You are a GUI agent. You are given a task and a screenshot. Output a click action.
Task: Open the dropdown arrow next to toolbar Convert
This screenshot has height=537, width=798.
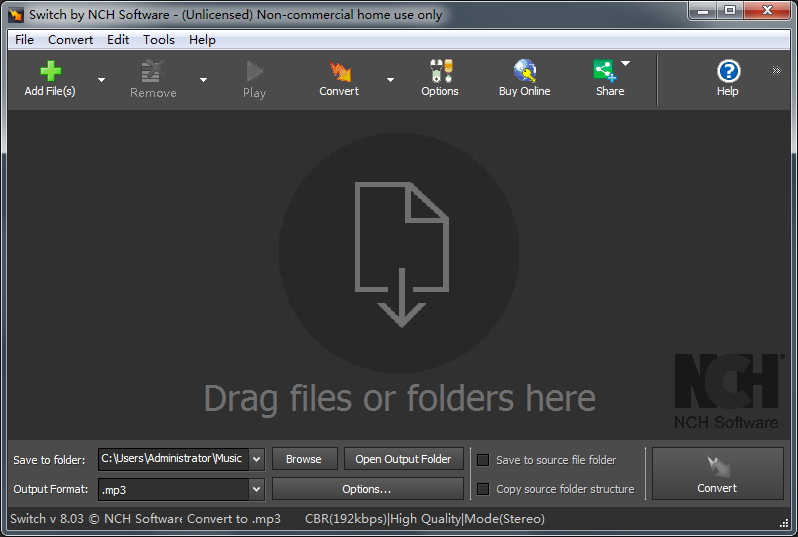(x=390, y=80)
